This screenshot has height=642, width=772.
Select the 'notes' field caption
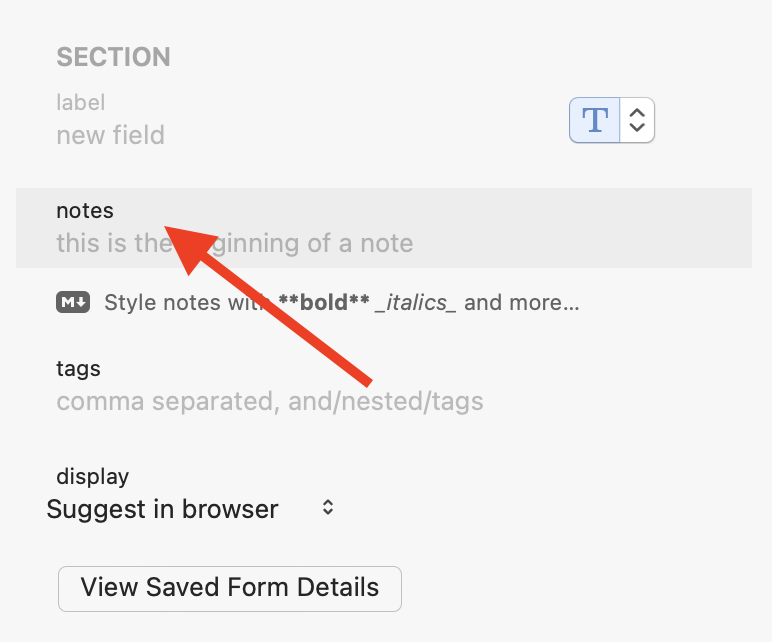click(85, 211)
